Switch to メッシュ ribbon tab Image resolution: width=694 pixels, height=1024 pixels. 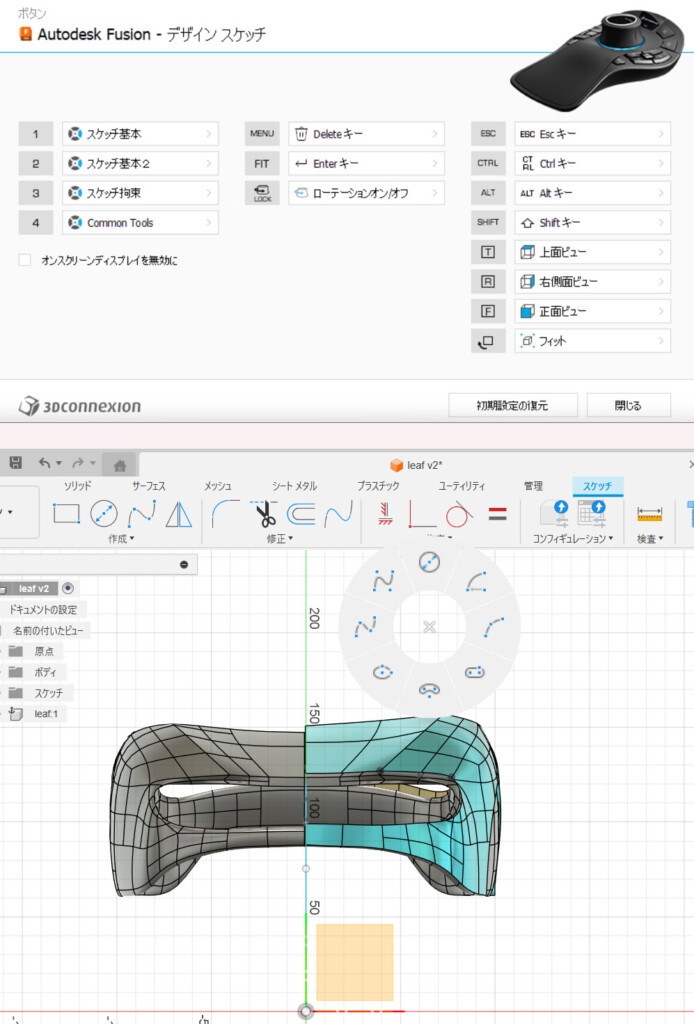point(217,486)
